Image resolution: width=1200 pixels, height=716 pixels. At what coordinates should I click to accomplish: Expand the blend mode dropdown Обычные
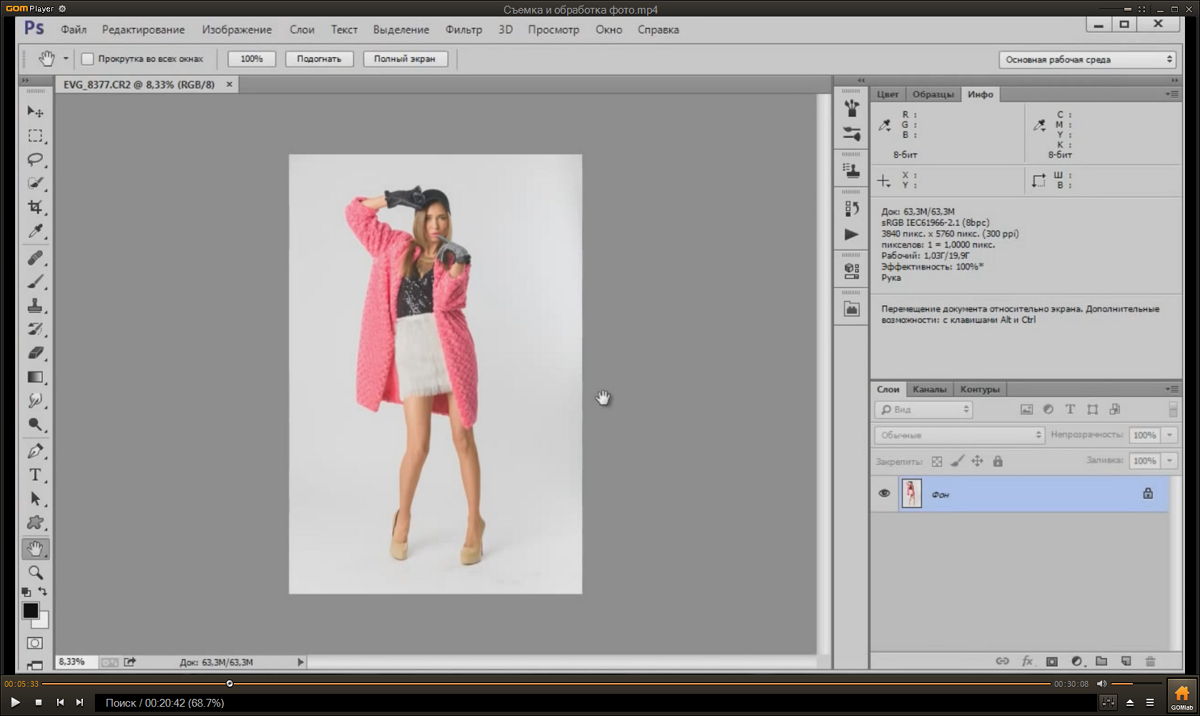click(959, 436)
